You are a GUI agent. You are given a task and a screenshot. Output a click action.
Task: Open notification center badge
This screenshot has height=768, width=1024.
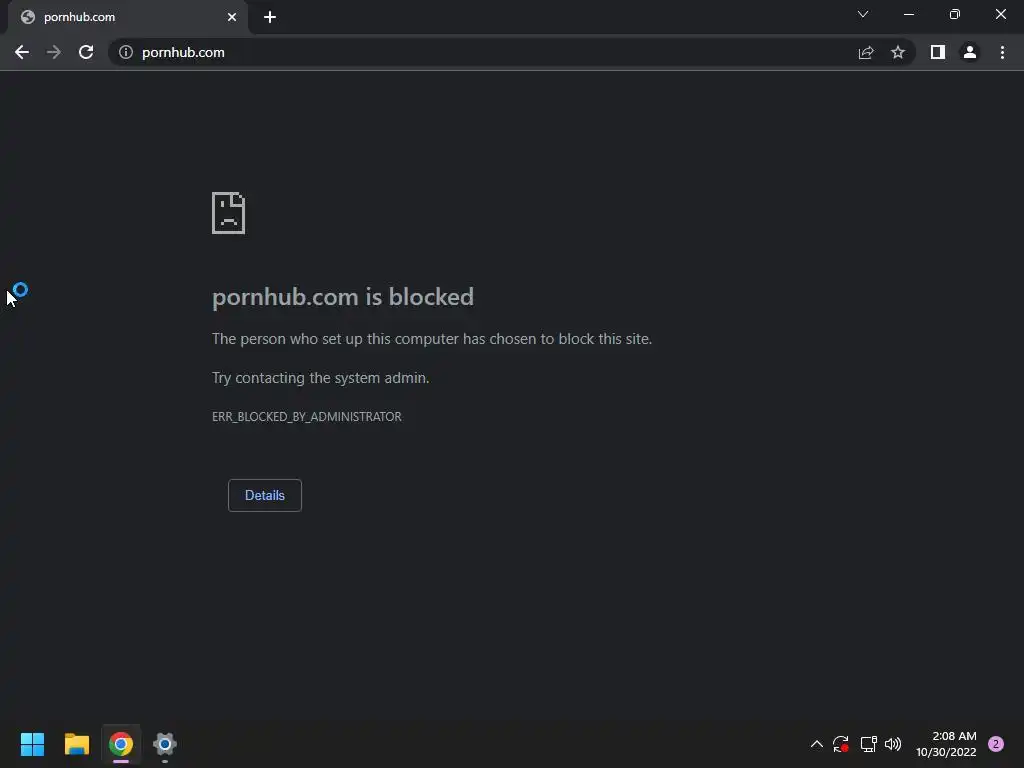coord(996,744)
